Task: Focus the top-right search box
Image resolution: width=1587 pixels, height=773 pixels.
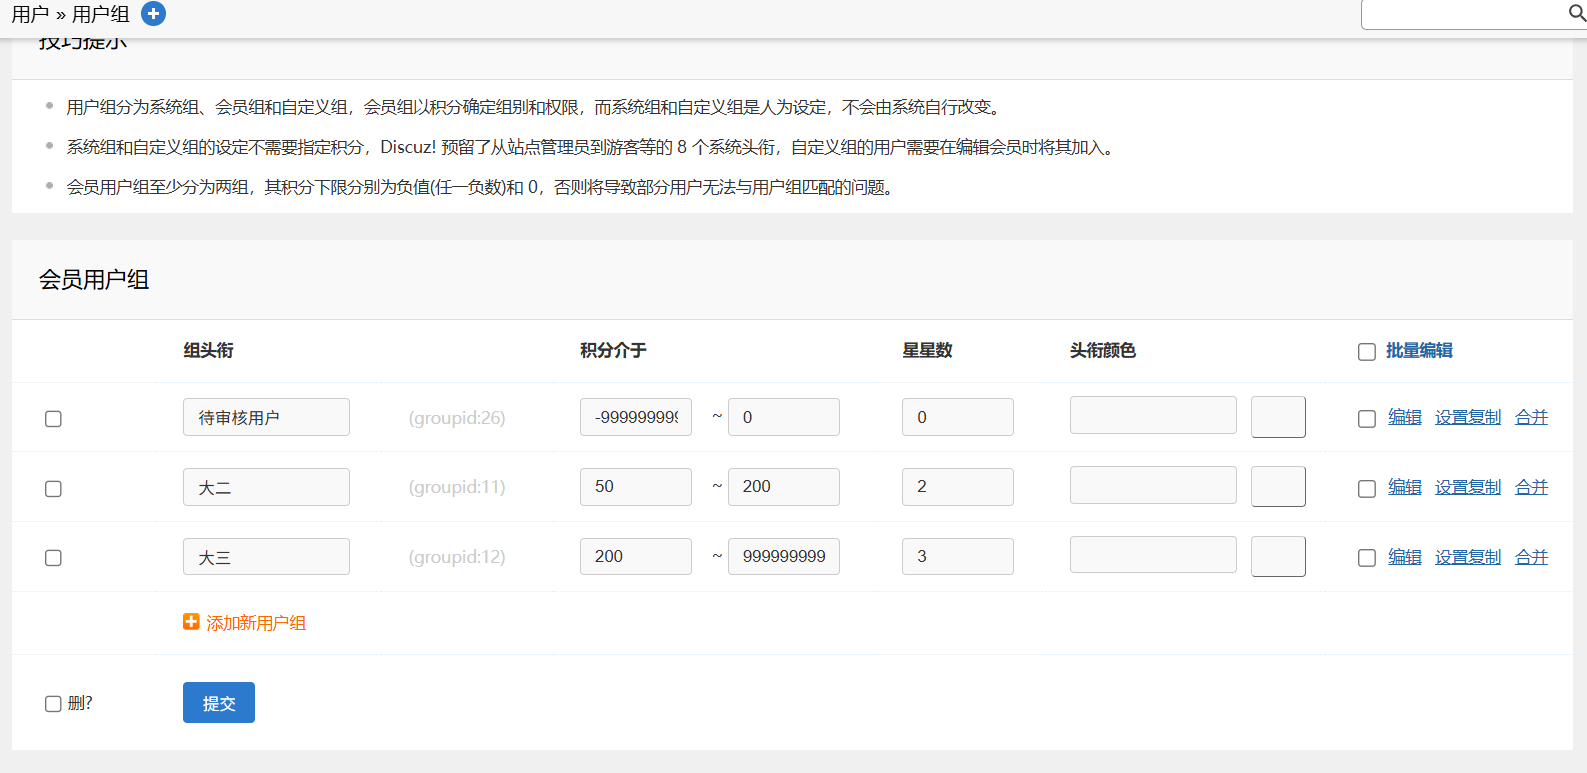Action: (1462, 14)
